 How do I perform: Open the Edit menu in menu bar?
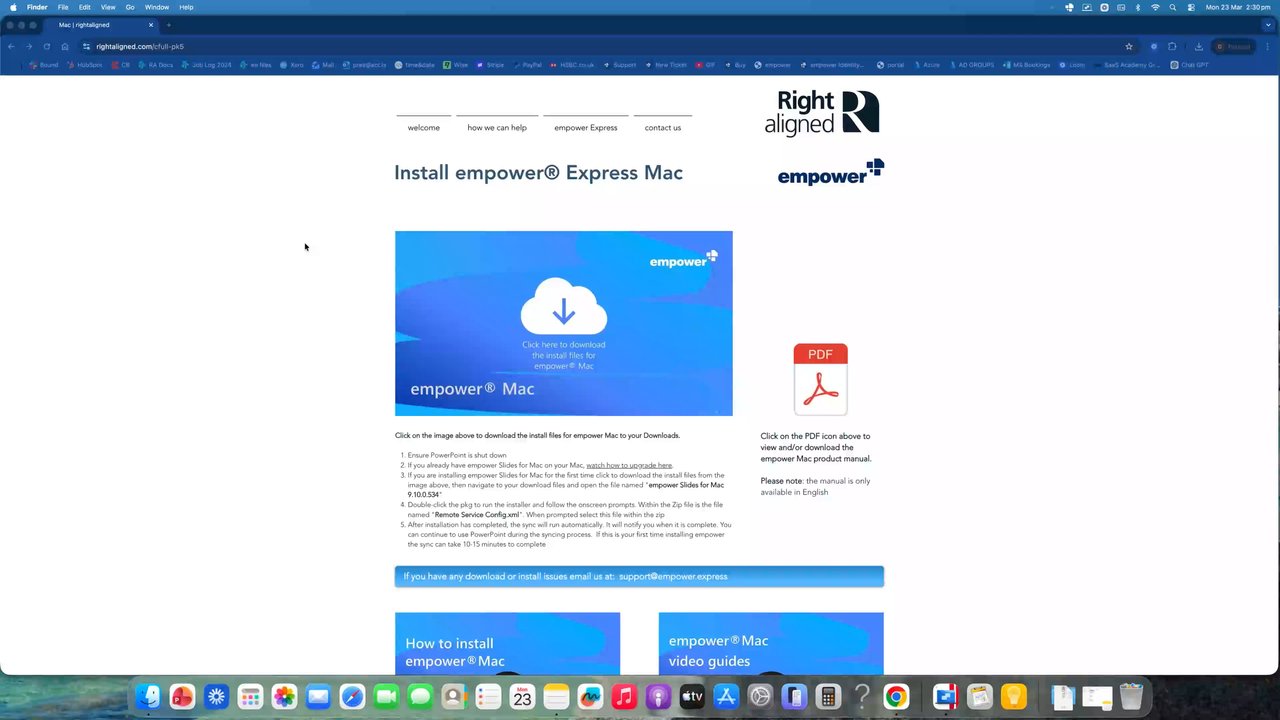tap(85, 7)
